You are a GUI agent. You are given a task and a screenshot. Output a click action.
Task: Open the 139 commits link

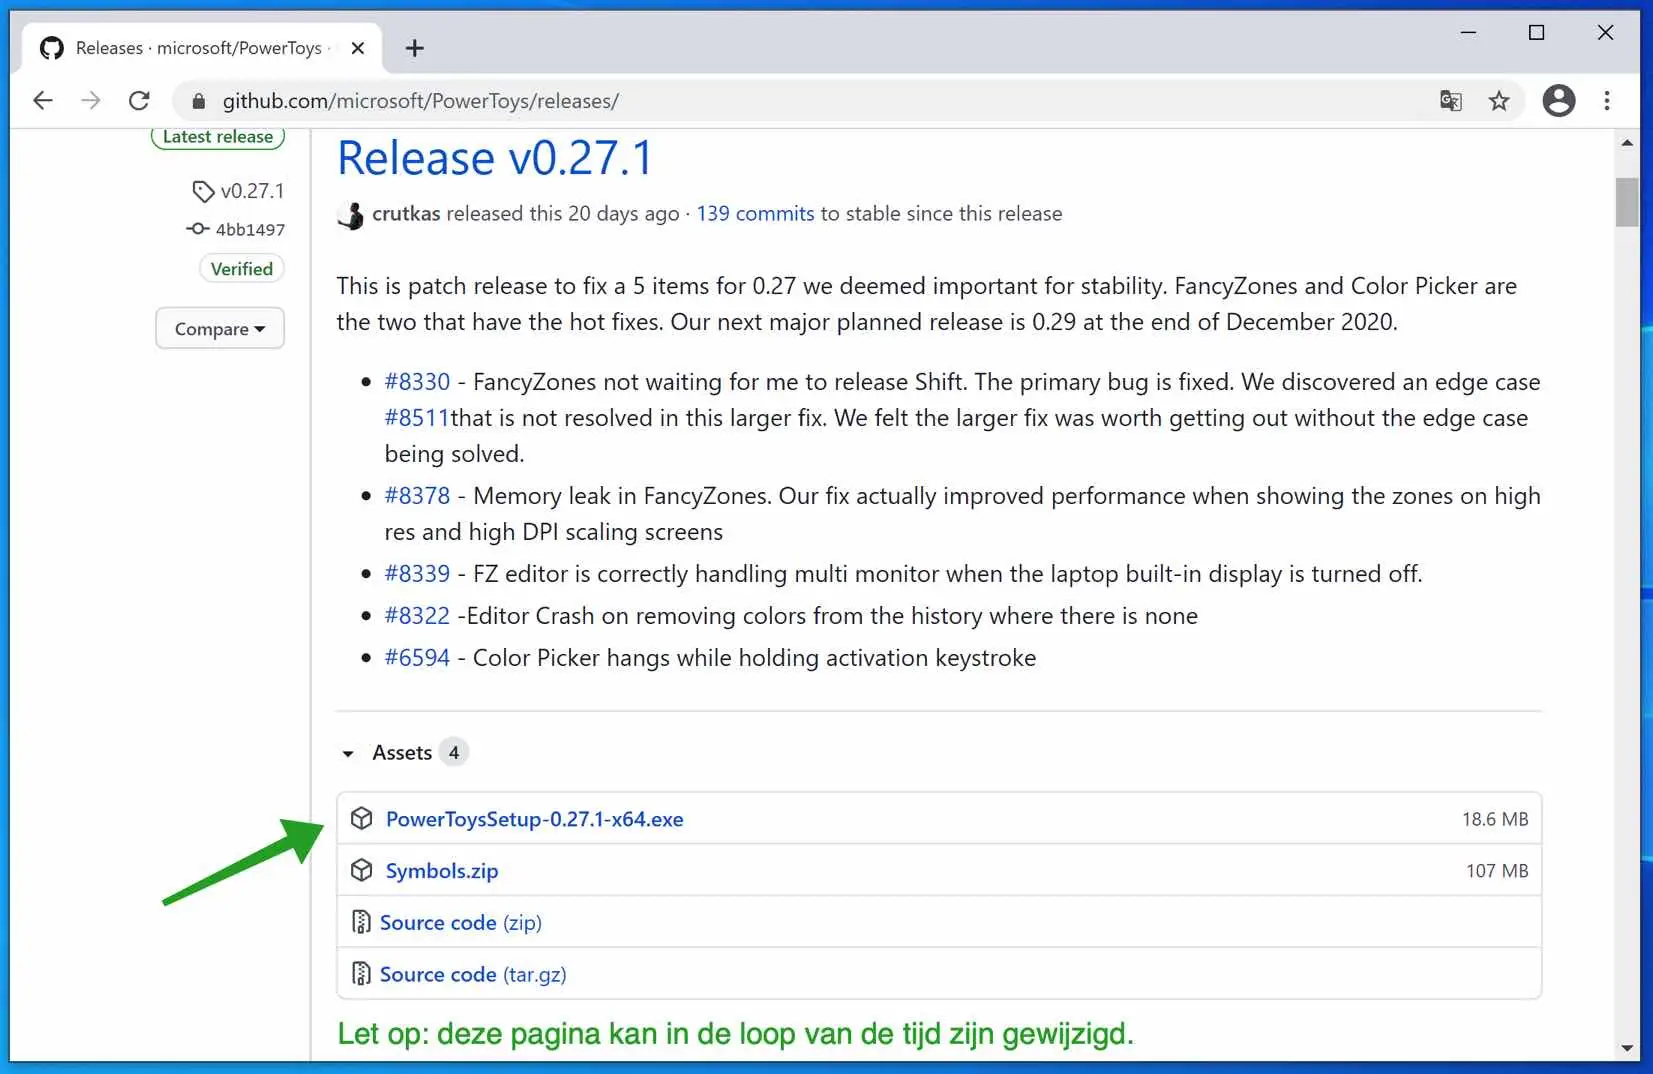(x=755, y=213)
